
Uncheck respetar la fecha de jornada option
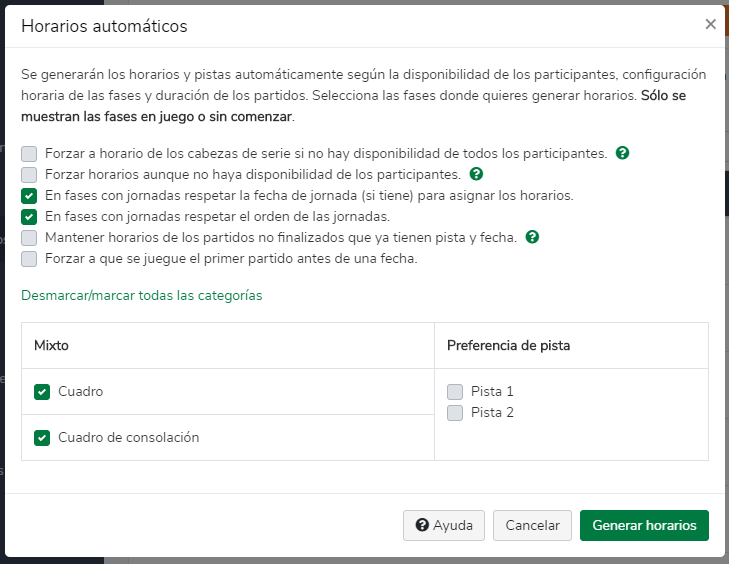[29, 196]
